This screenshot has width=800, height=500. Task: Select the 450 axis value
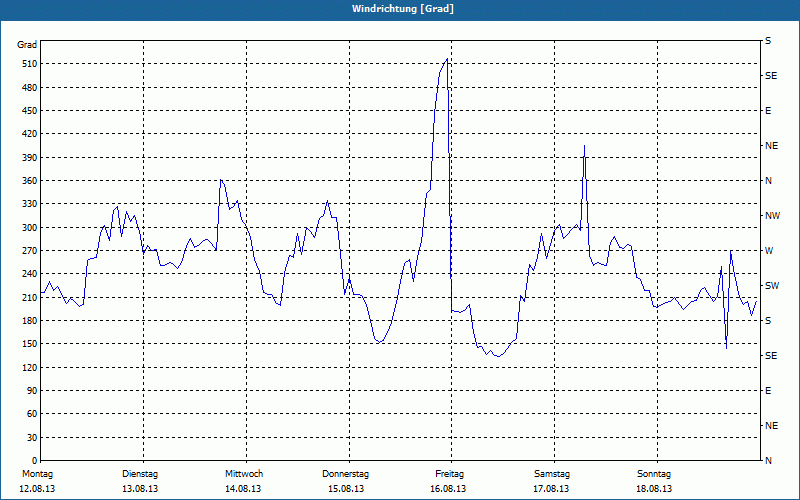[30, 111]
